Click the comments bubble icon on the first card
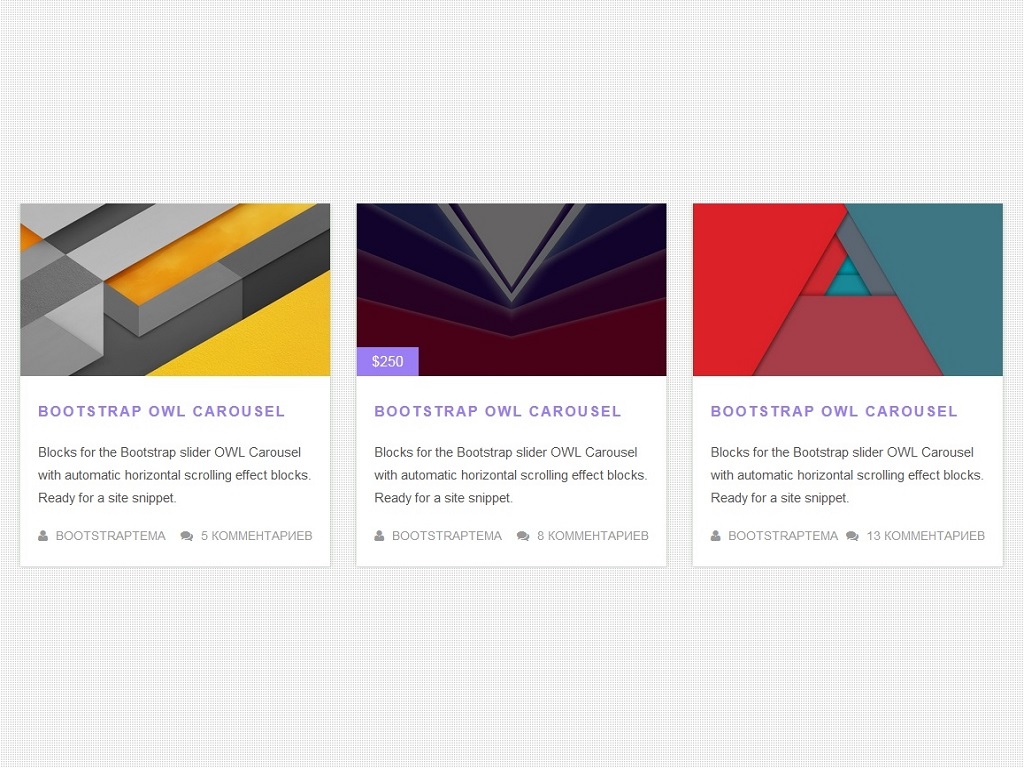 [186, 536]
